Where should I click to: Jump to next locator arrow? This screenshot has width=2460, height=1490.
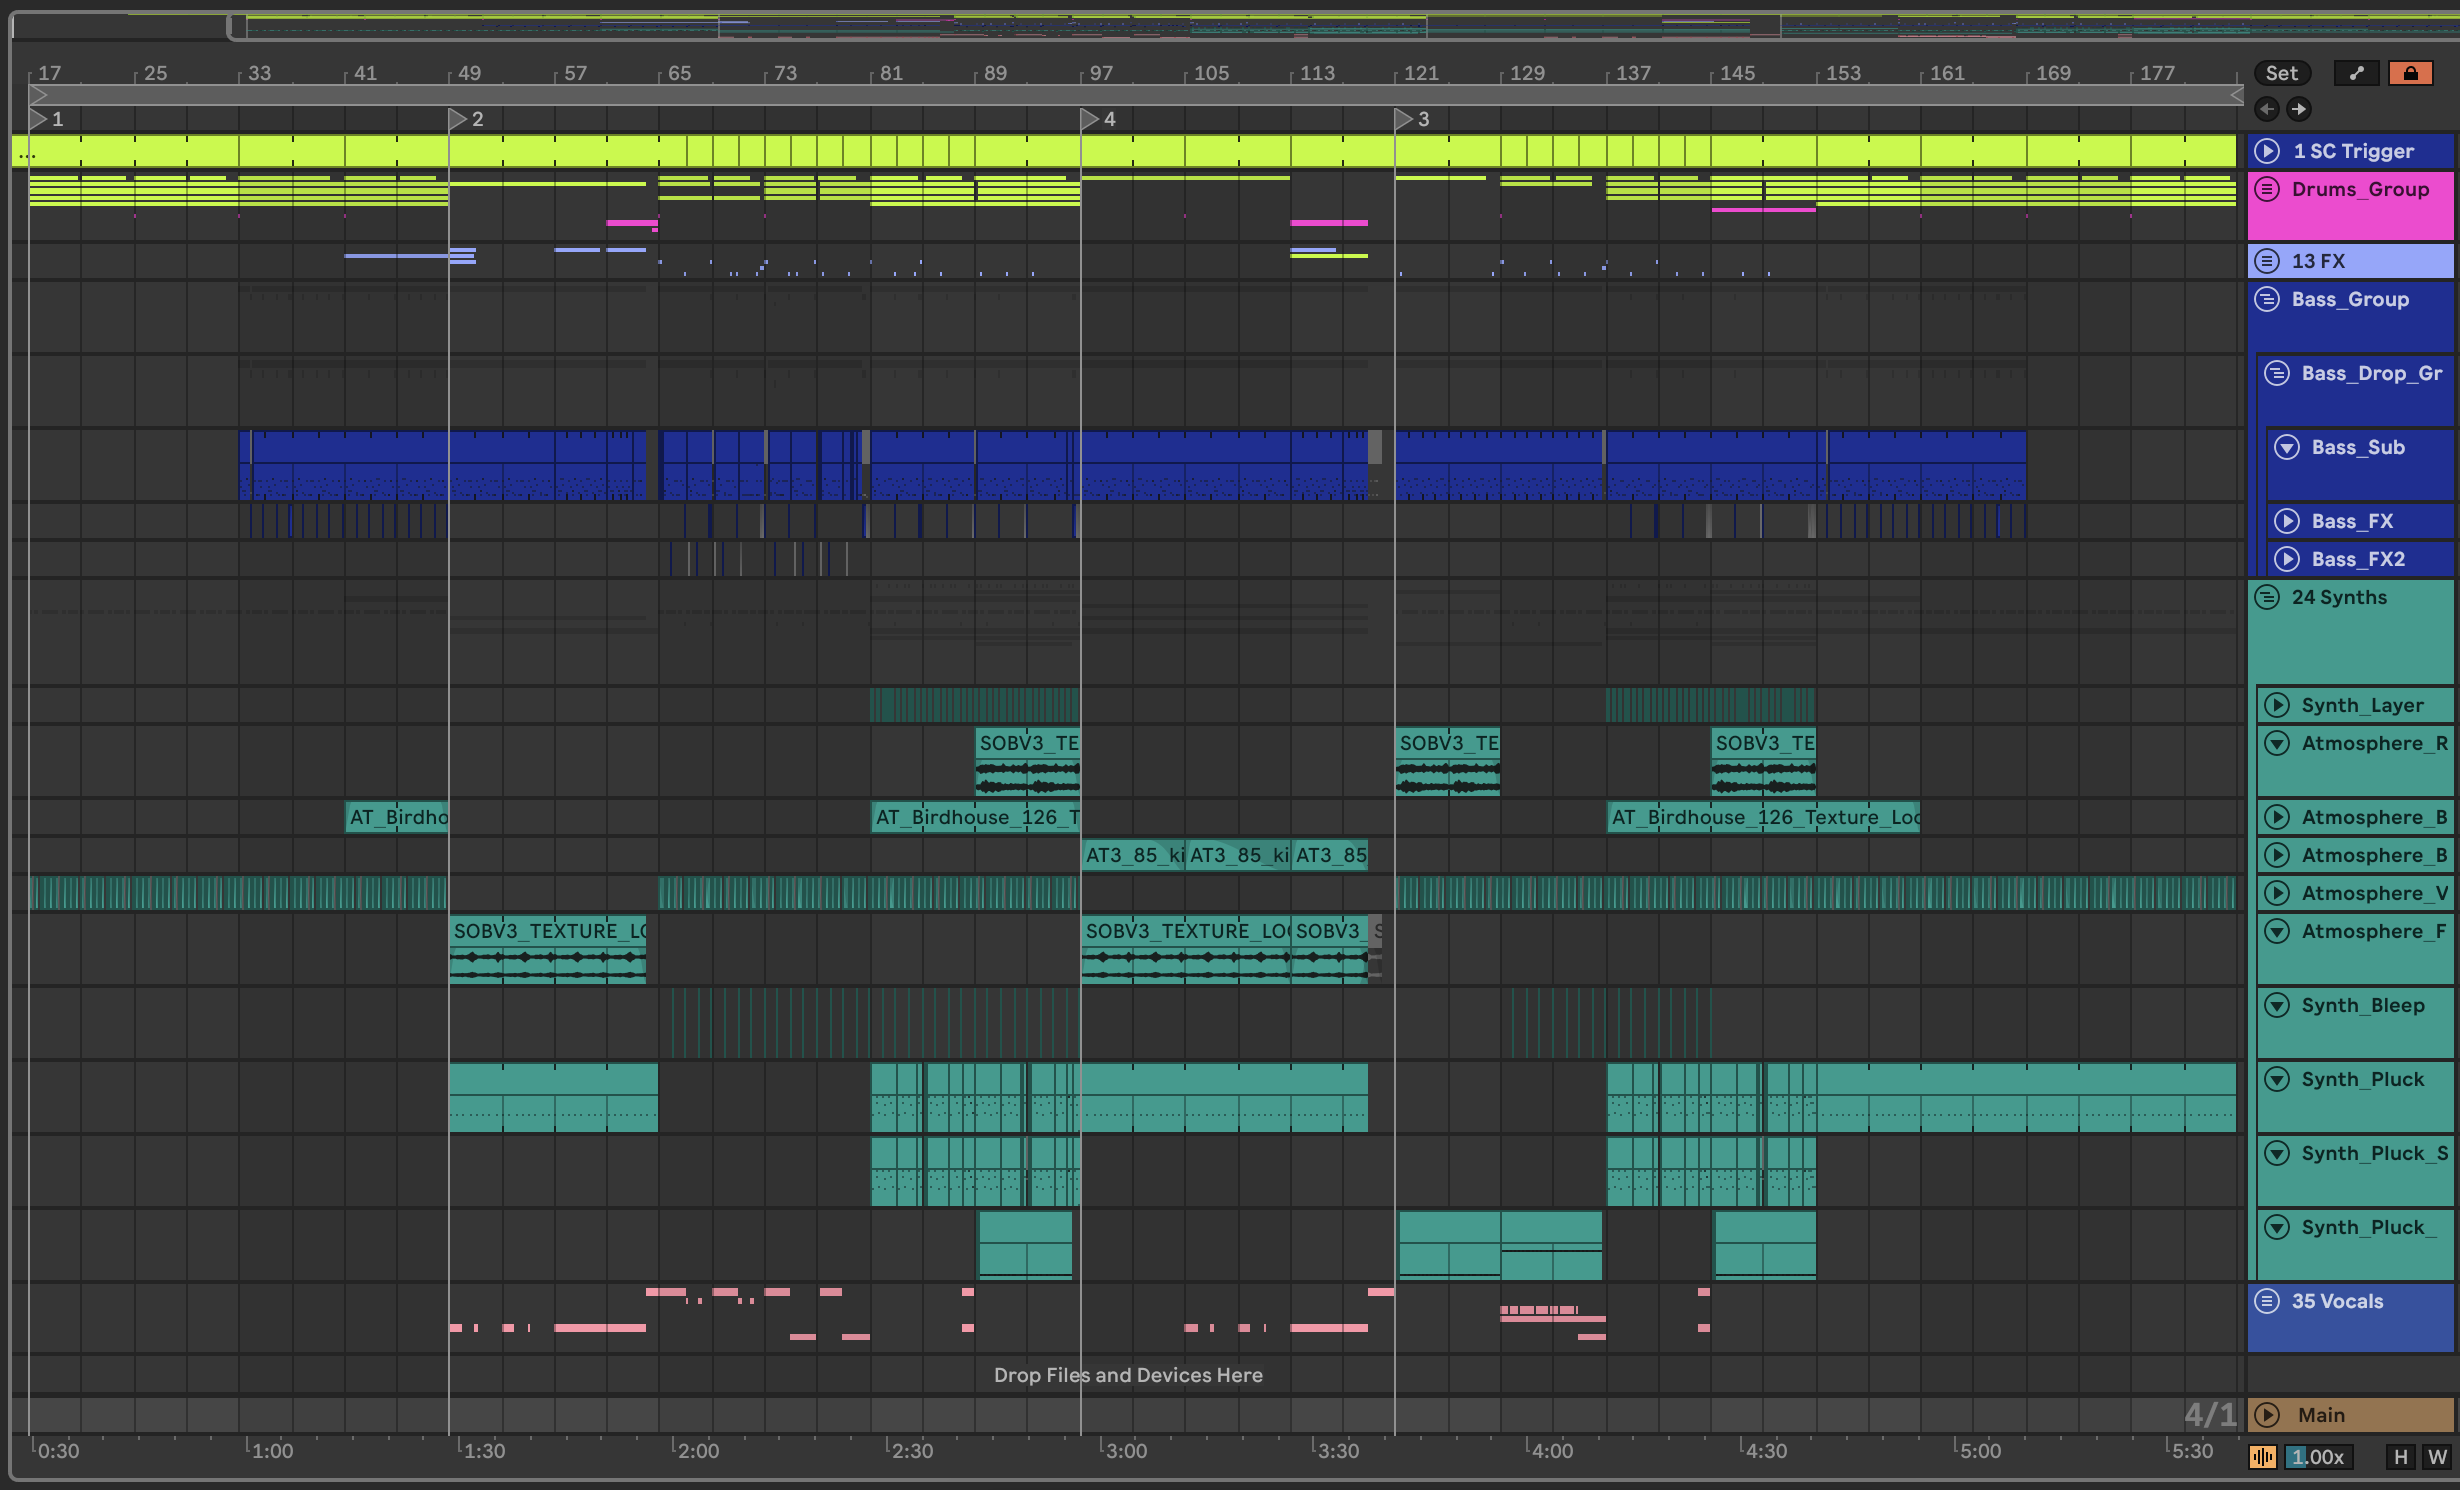(2298, 109)
